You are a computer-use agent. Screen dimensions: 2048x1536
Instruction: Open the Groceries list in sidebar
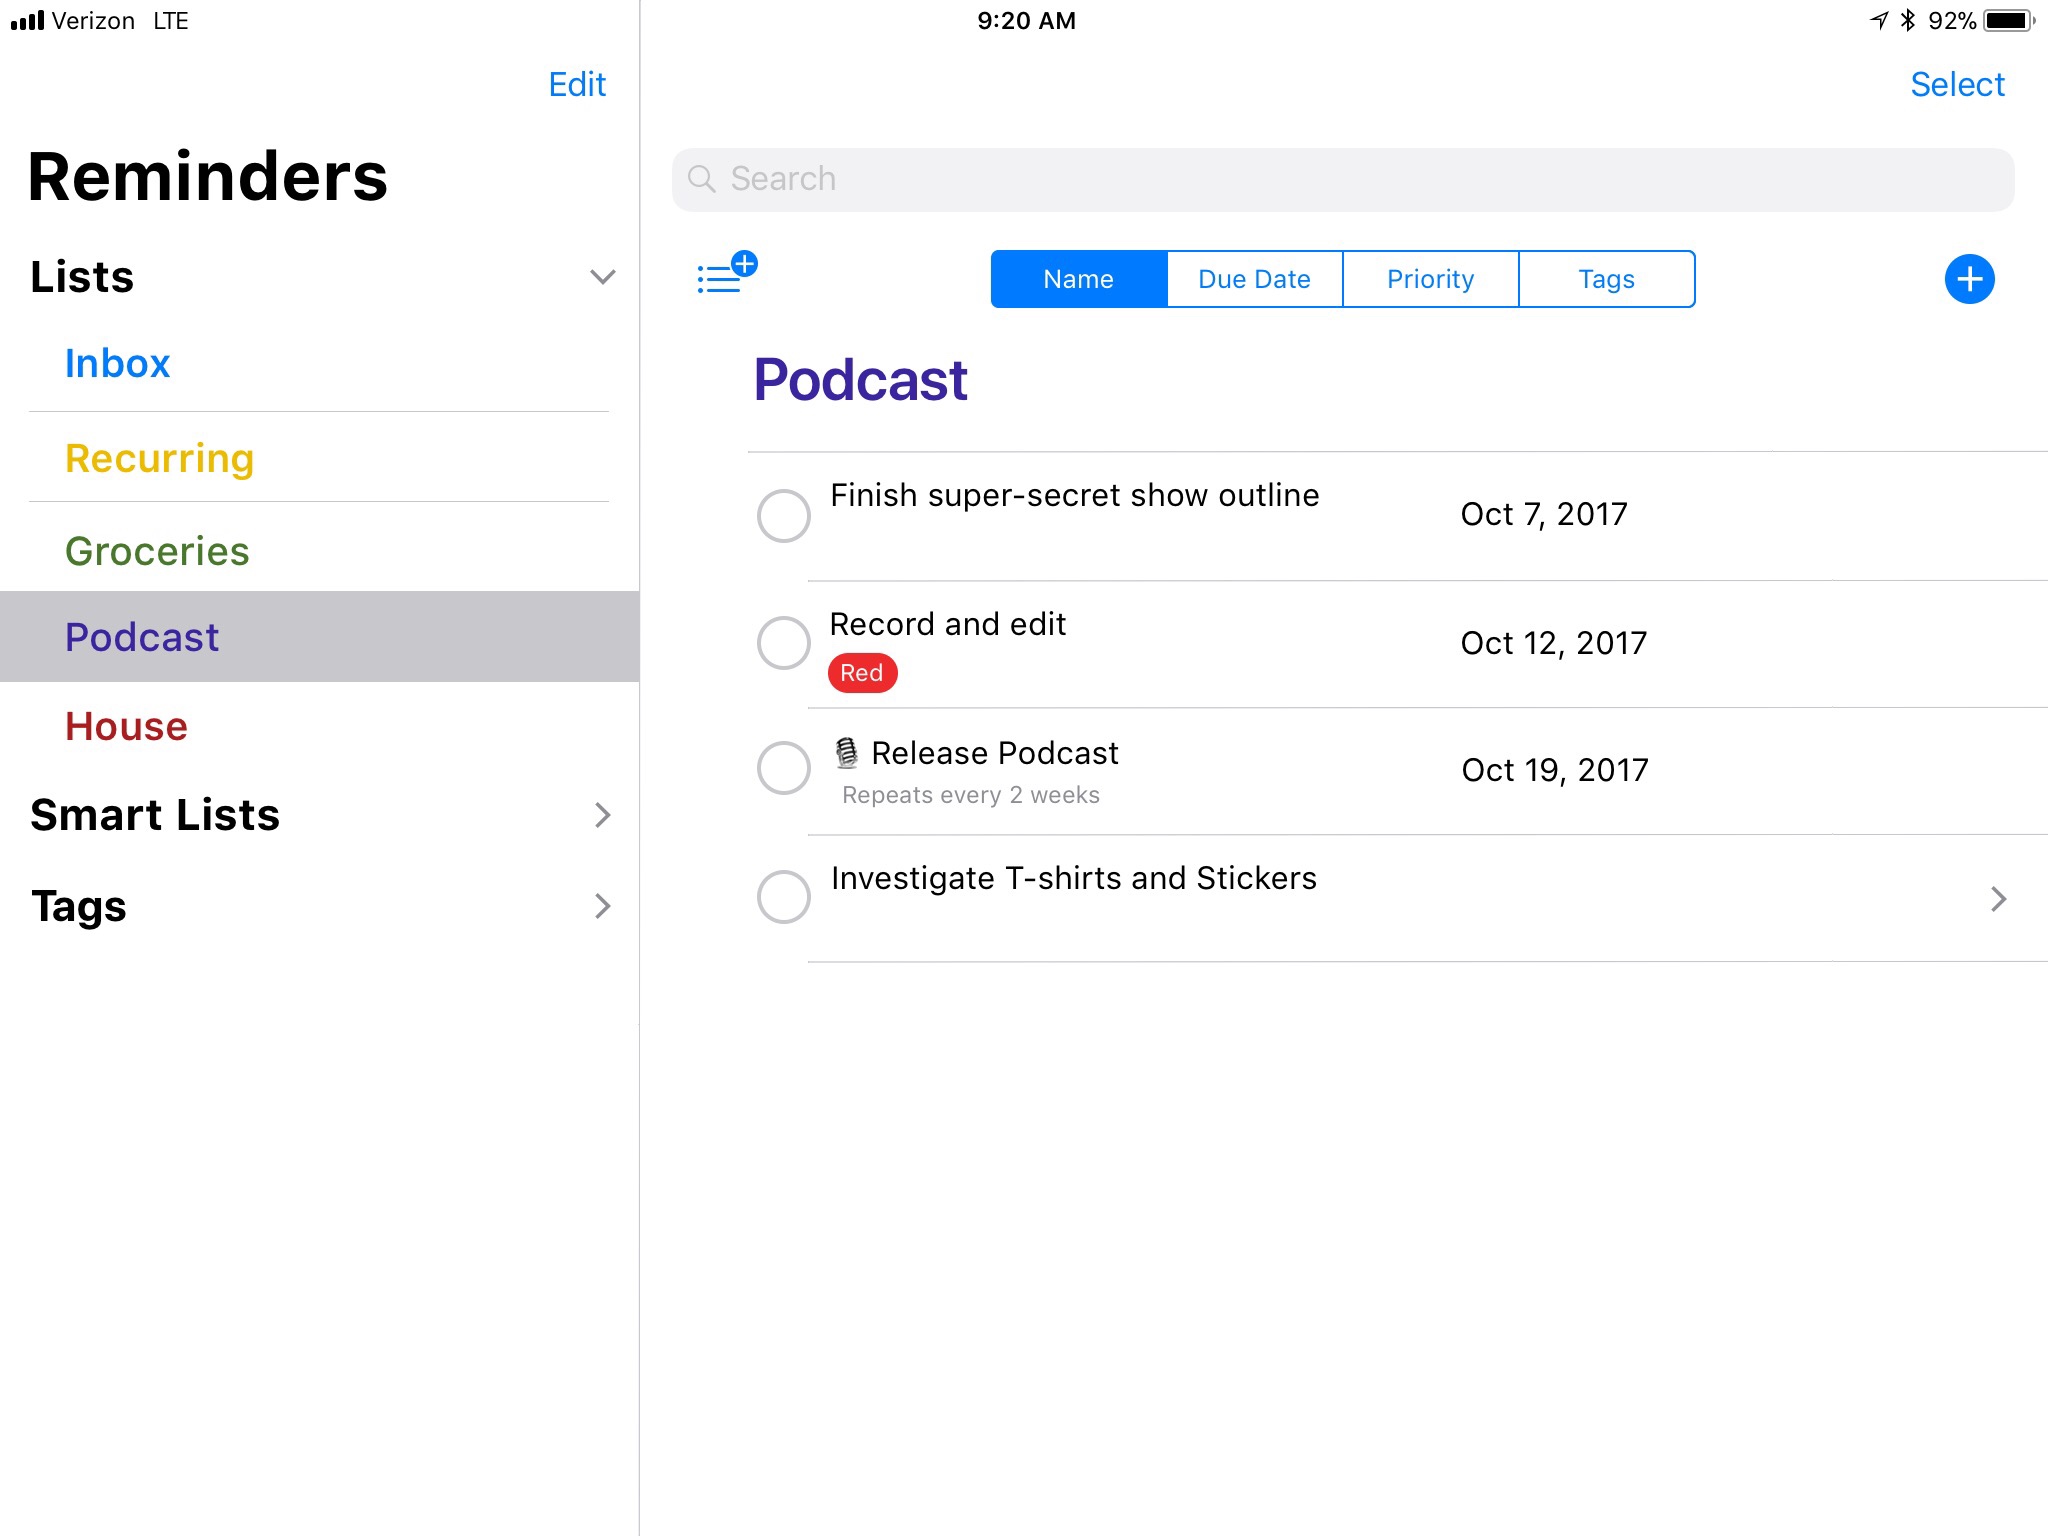click(157, 551)
